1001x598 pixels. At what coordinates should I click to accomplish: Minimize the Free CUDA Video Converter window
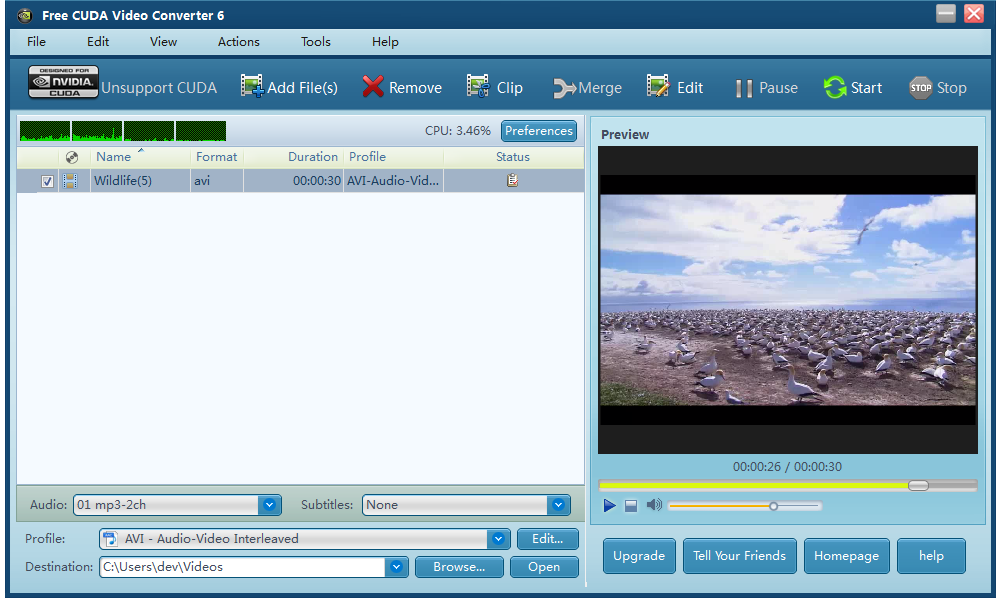coord(945,13)
